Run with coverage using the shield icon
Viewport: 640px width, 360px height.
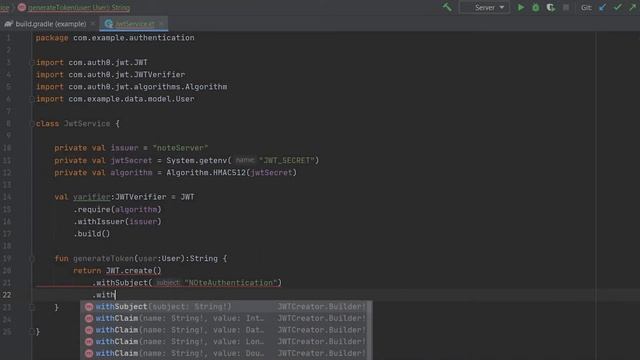click(x=551, y=7)
